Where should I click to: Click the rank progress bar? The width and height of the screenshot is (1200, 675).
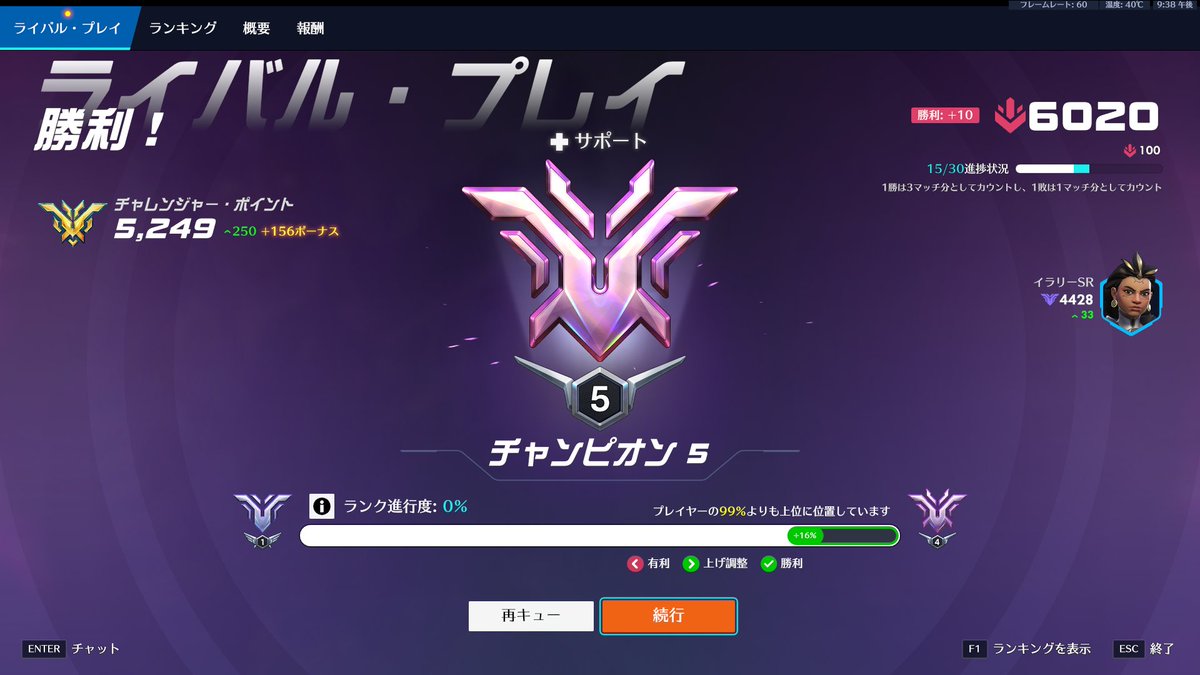click(599, 536)
